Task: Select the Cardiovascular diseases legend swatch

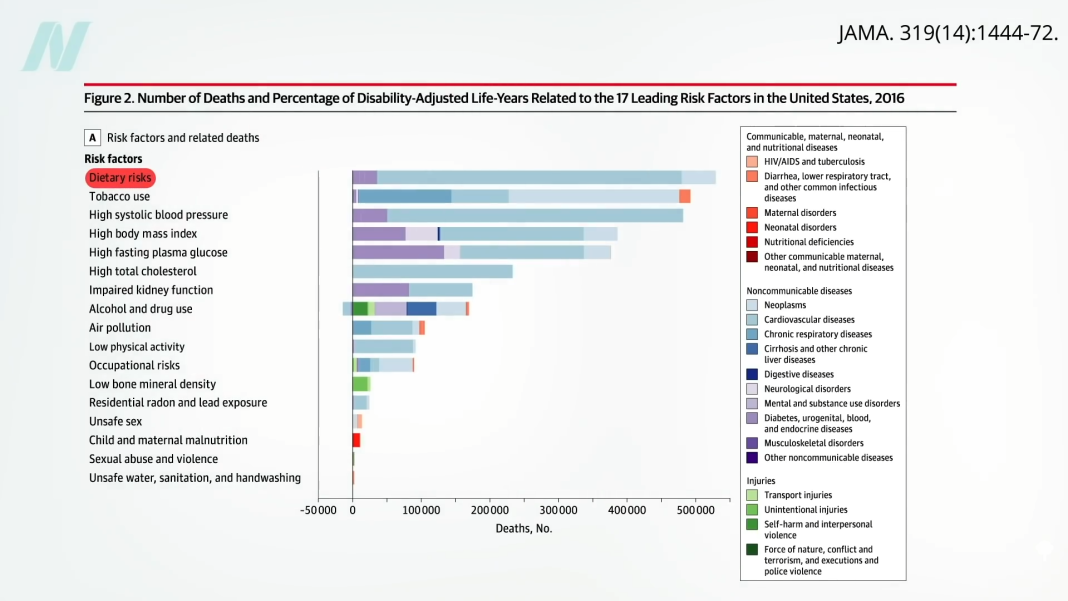Action: [x=752, y=320]
